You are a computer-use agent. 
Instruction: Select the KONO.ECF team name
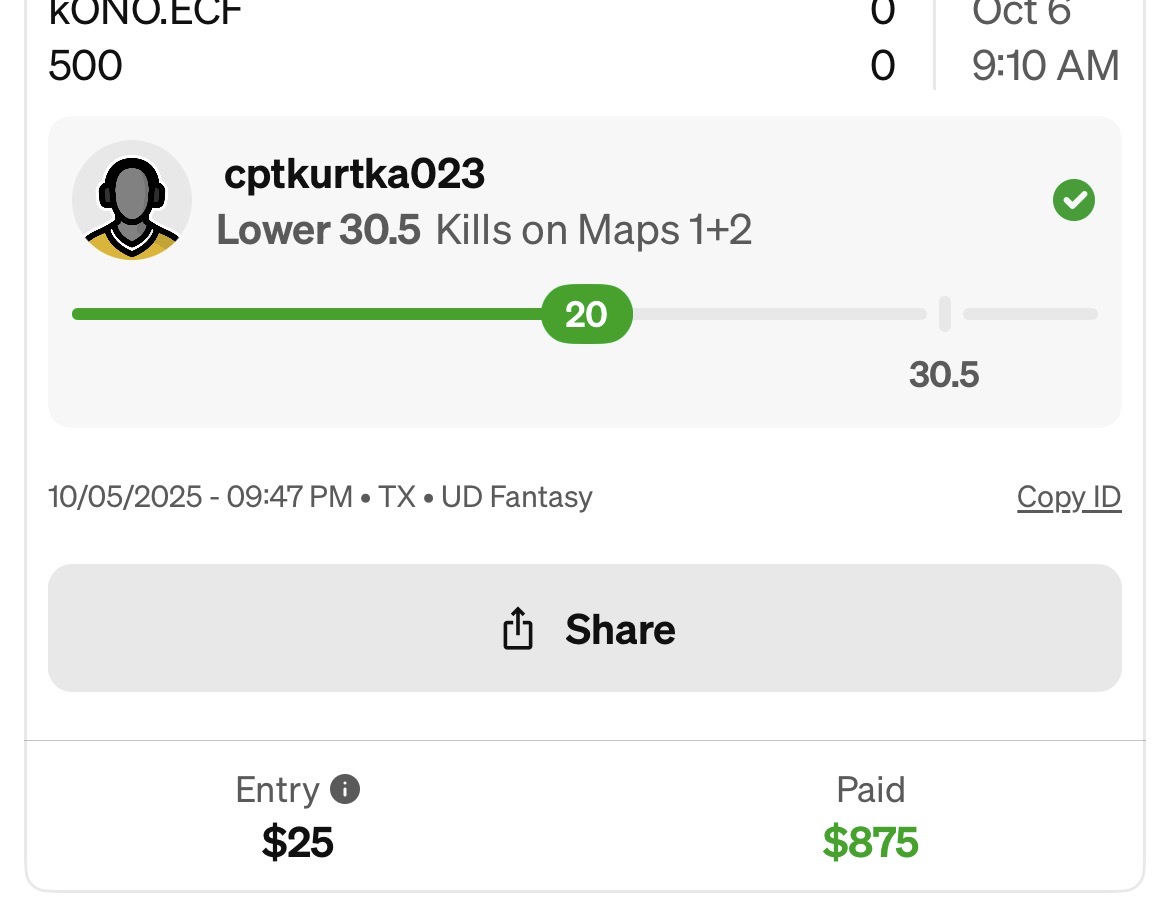[145, 14]
